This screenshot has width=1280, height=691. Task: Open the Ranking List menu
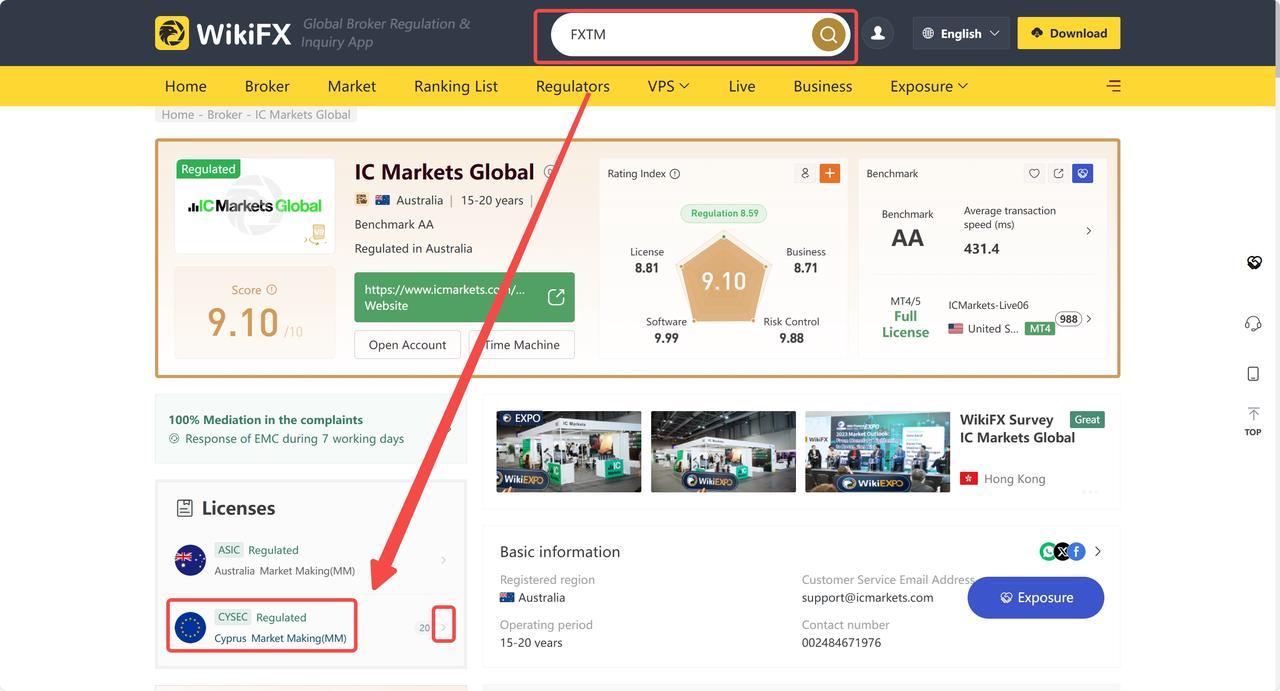[x=456, y=86]
